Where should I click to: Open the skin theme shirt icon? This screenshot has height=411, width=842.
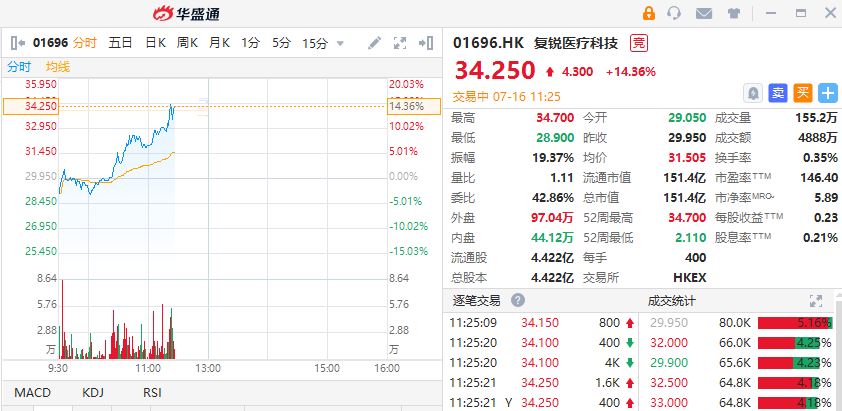pyautogui.click(x=734, y=13)
